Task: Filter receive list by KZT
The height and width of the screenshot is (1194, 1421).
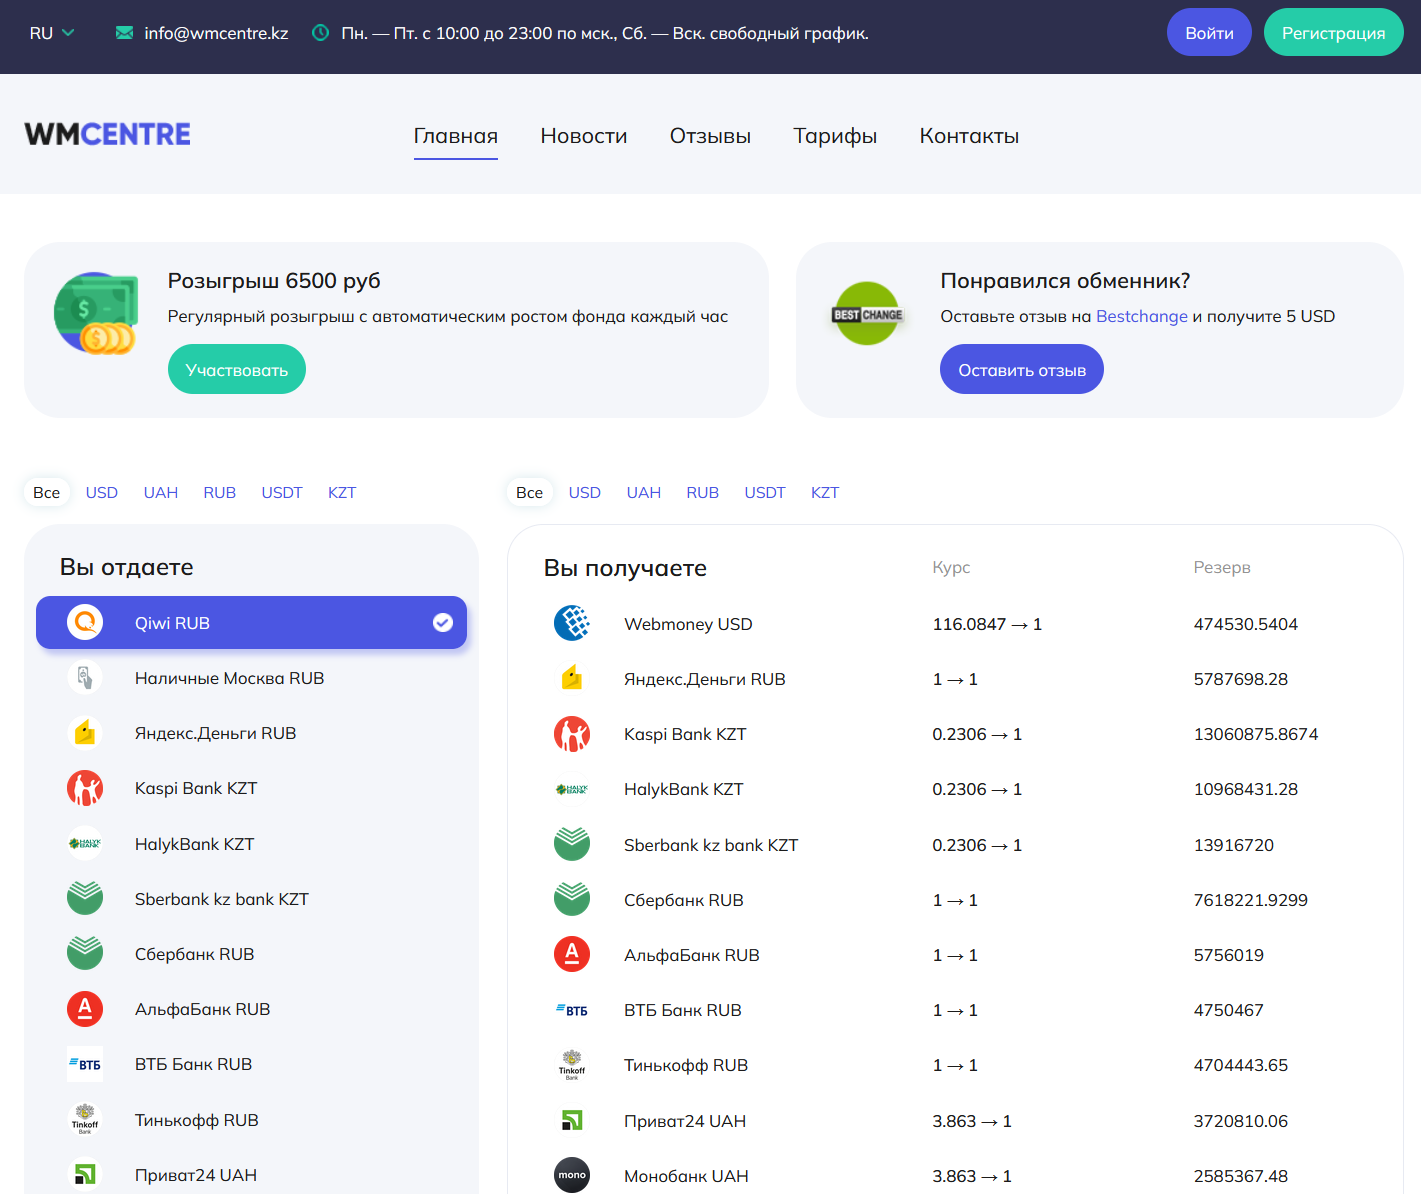Action: click(825, 492)
